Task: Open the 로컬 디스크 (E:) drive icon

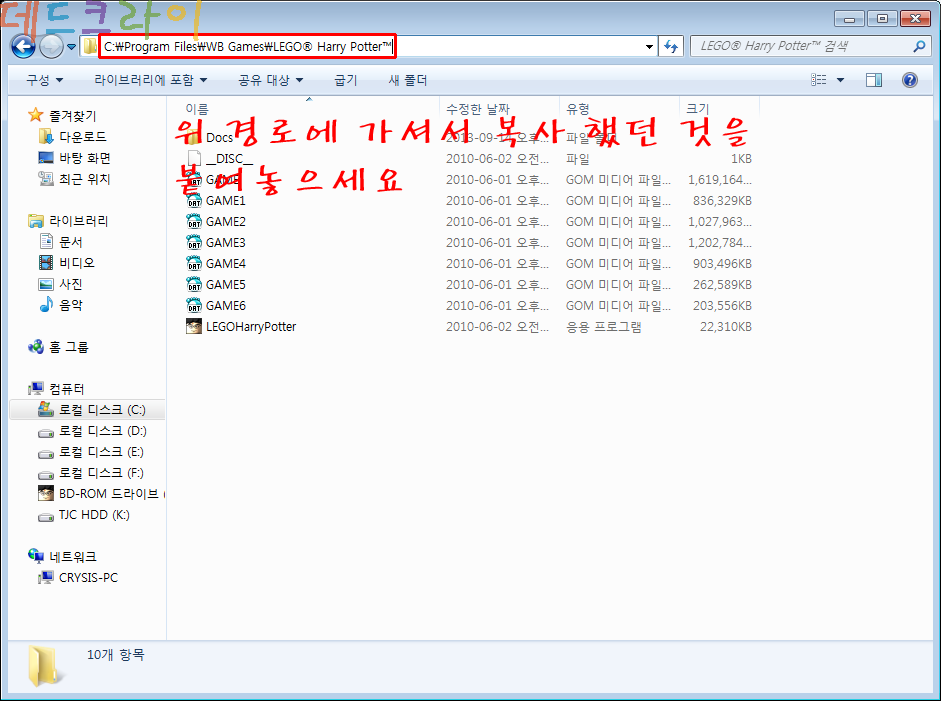Action: [x=46, y=453]
